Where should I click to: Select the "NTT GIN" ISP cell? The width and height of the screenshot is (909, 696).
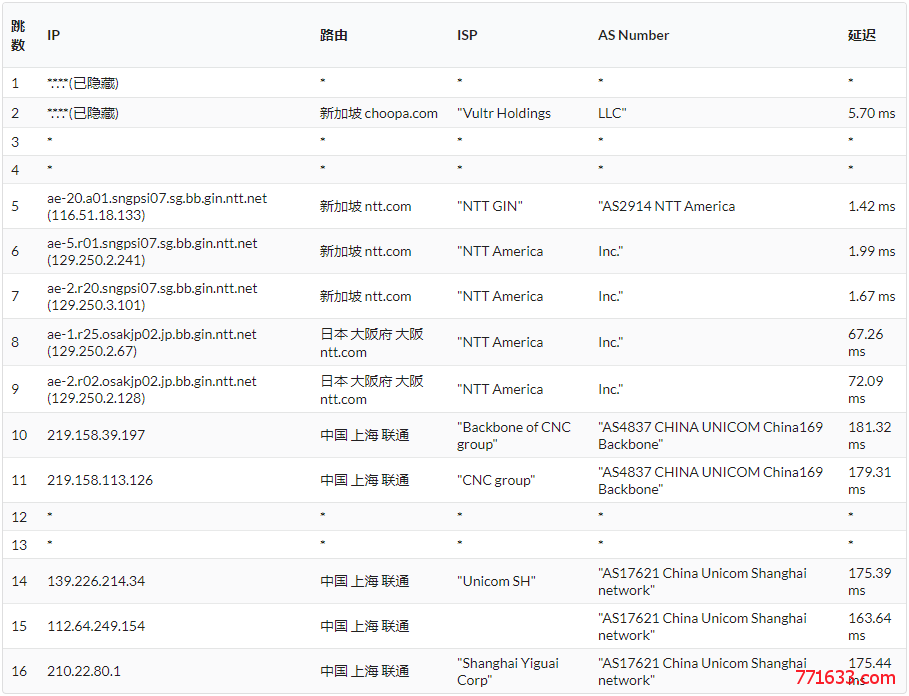pyautogui.click(x=490, y=206)
